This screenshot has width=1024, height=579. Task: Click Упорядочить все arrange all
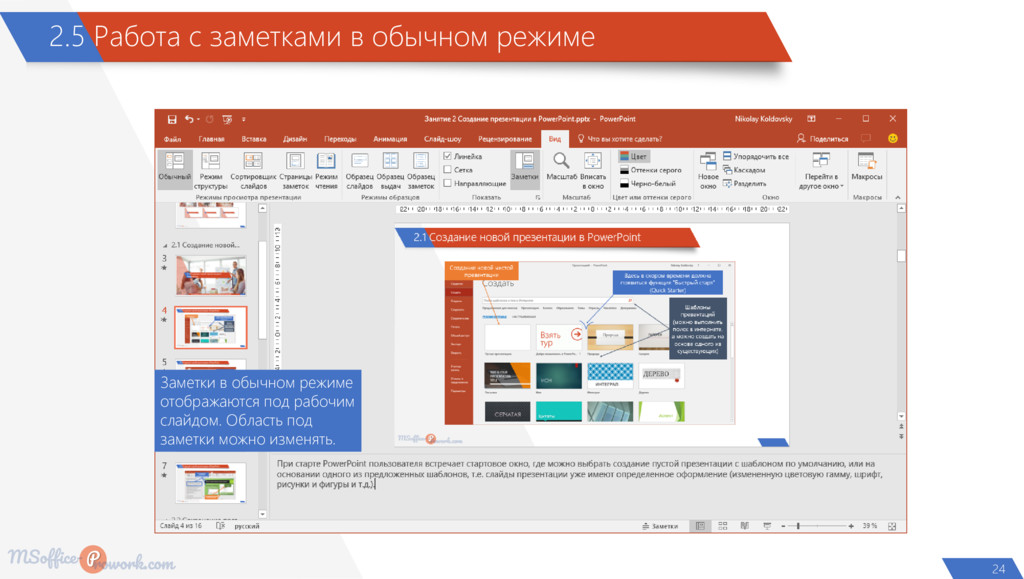click(x=756, y=157)
